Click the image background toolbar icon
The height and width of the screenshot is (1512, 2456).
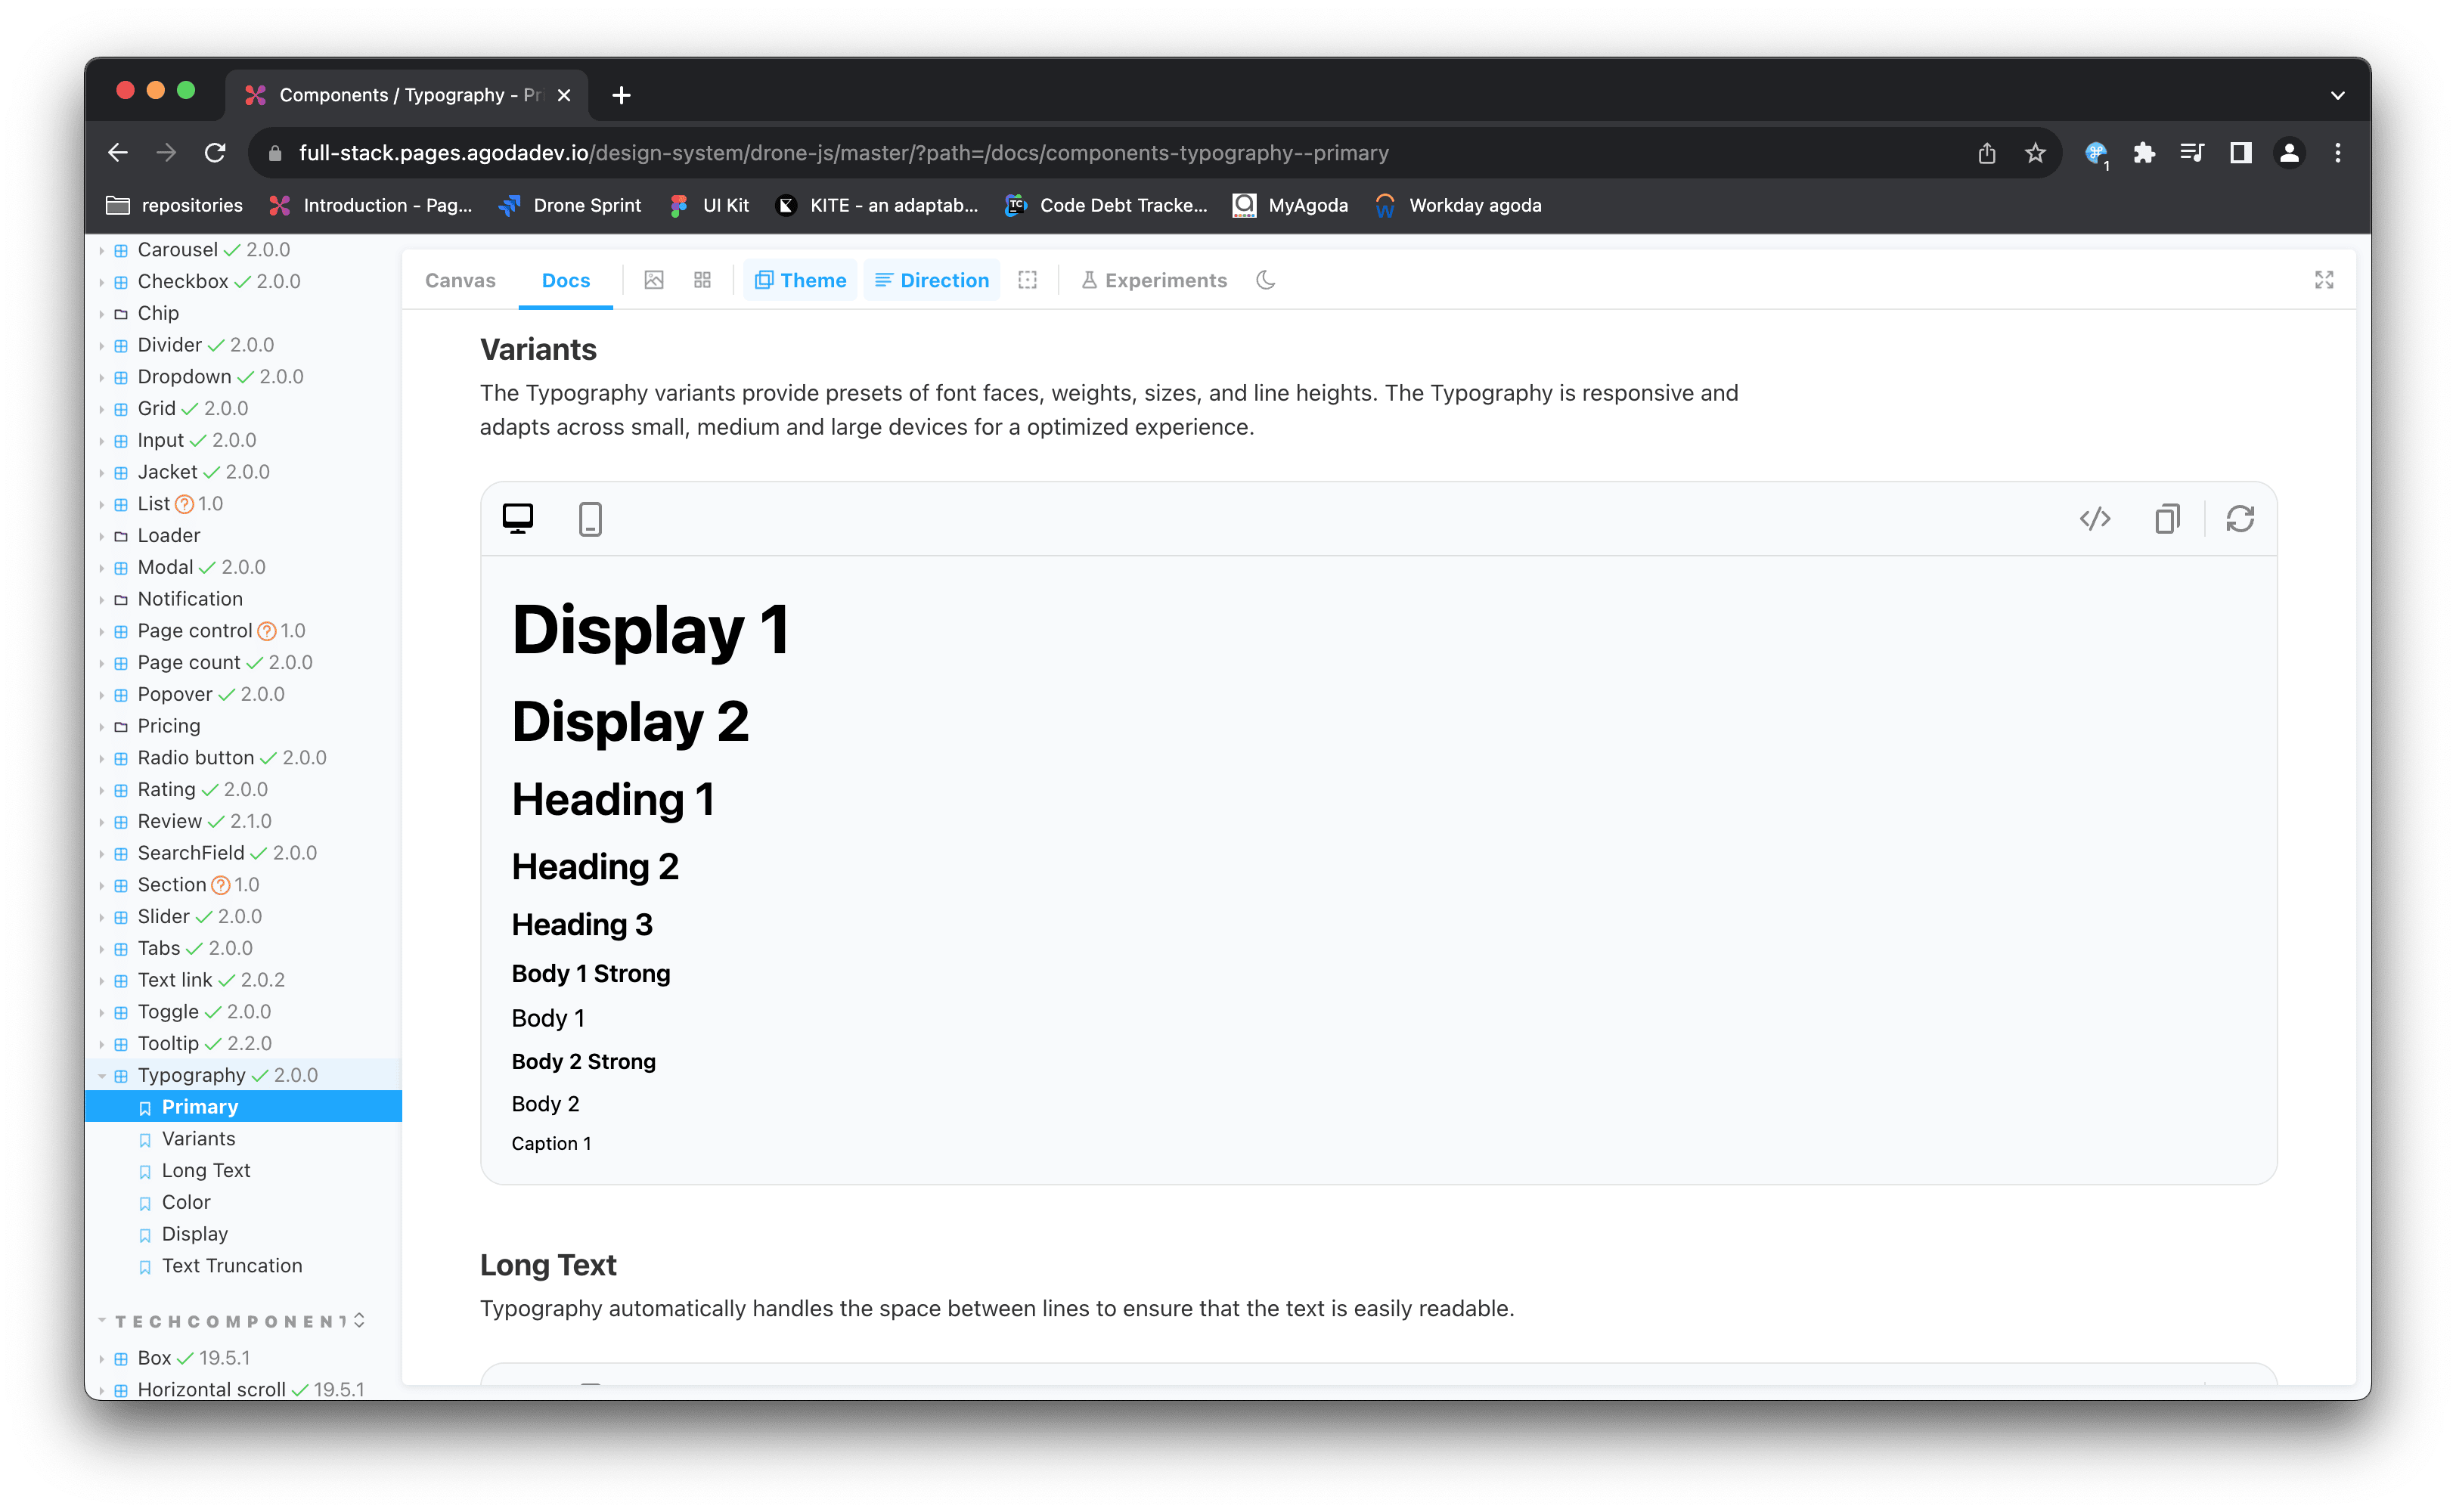click(x=654, y=280)
